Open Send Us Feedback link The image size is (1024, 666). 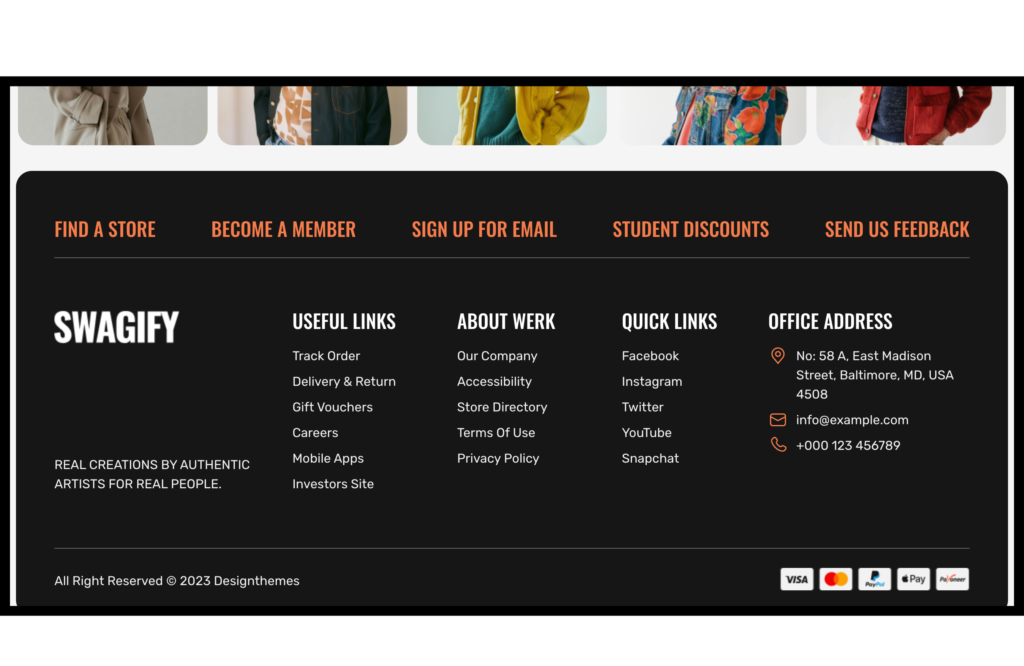[x=897, y=229]
